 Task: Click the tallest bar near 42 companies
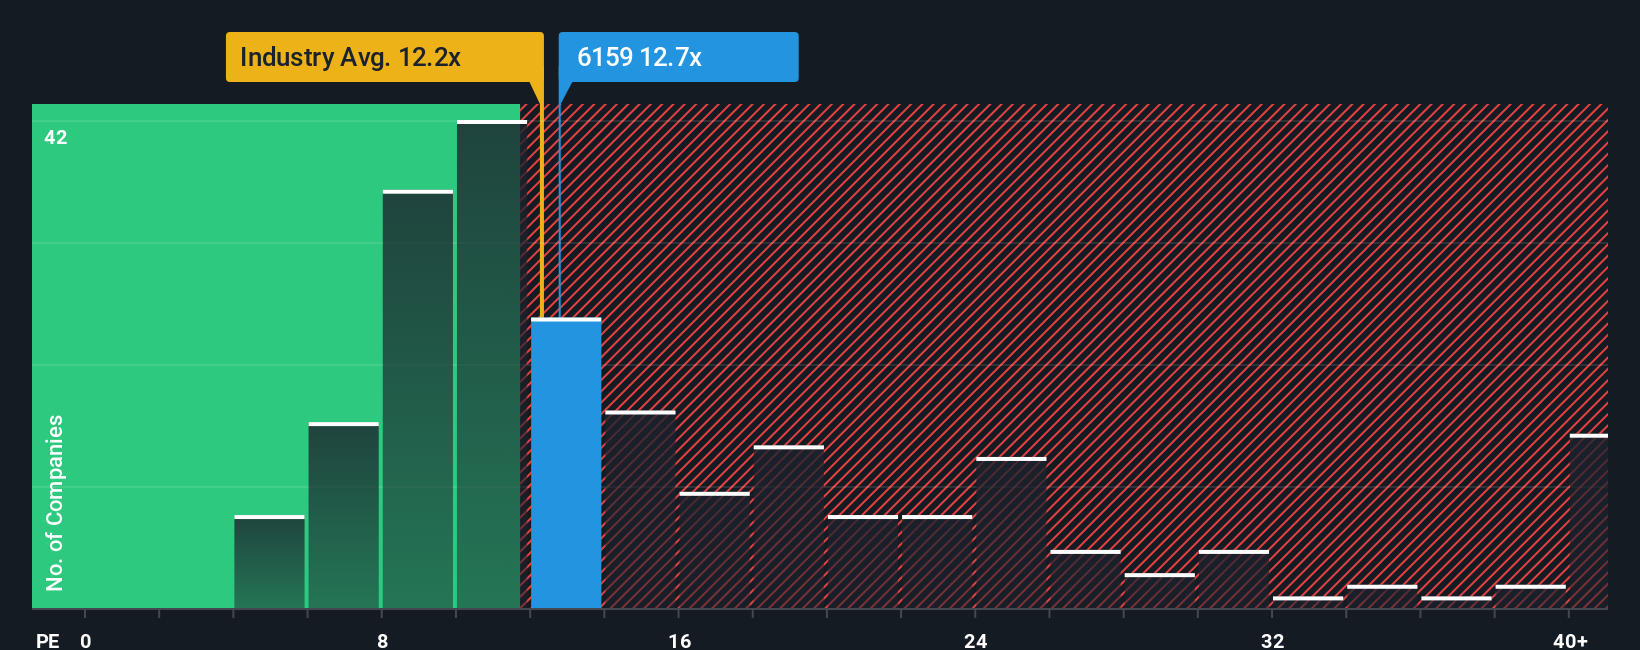click(x=491, y=365)
